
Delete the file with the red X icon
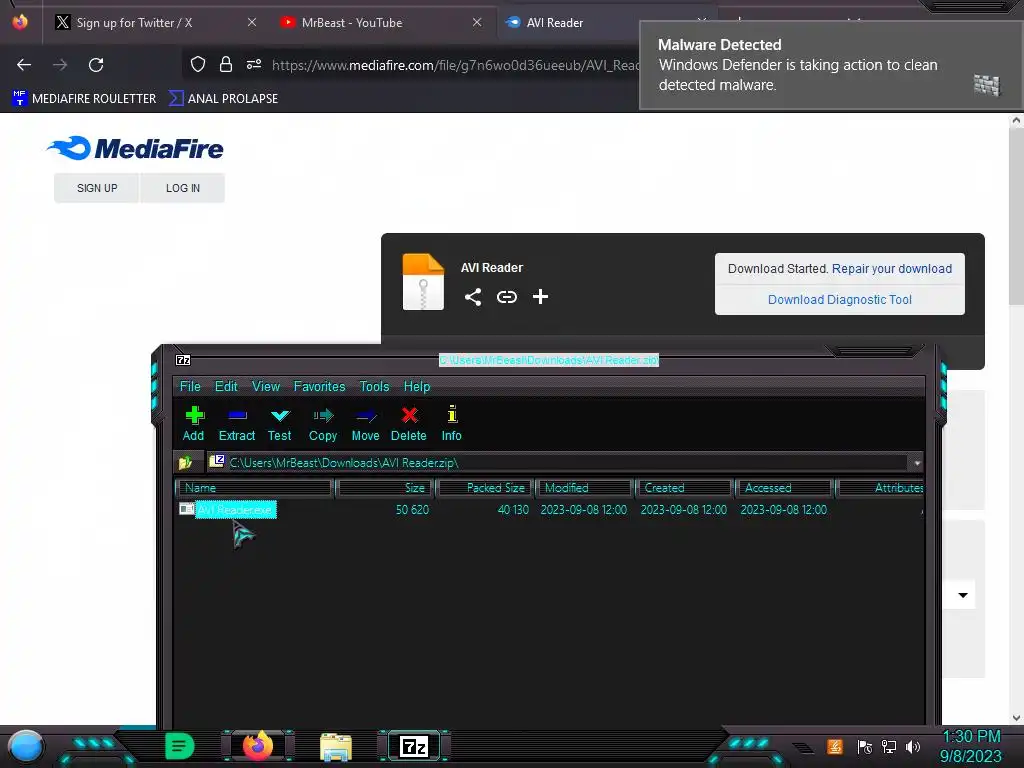(x=409, y=424)
